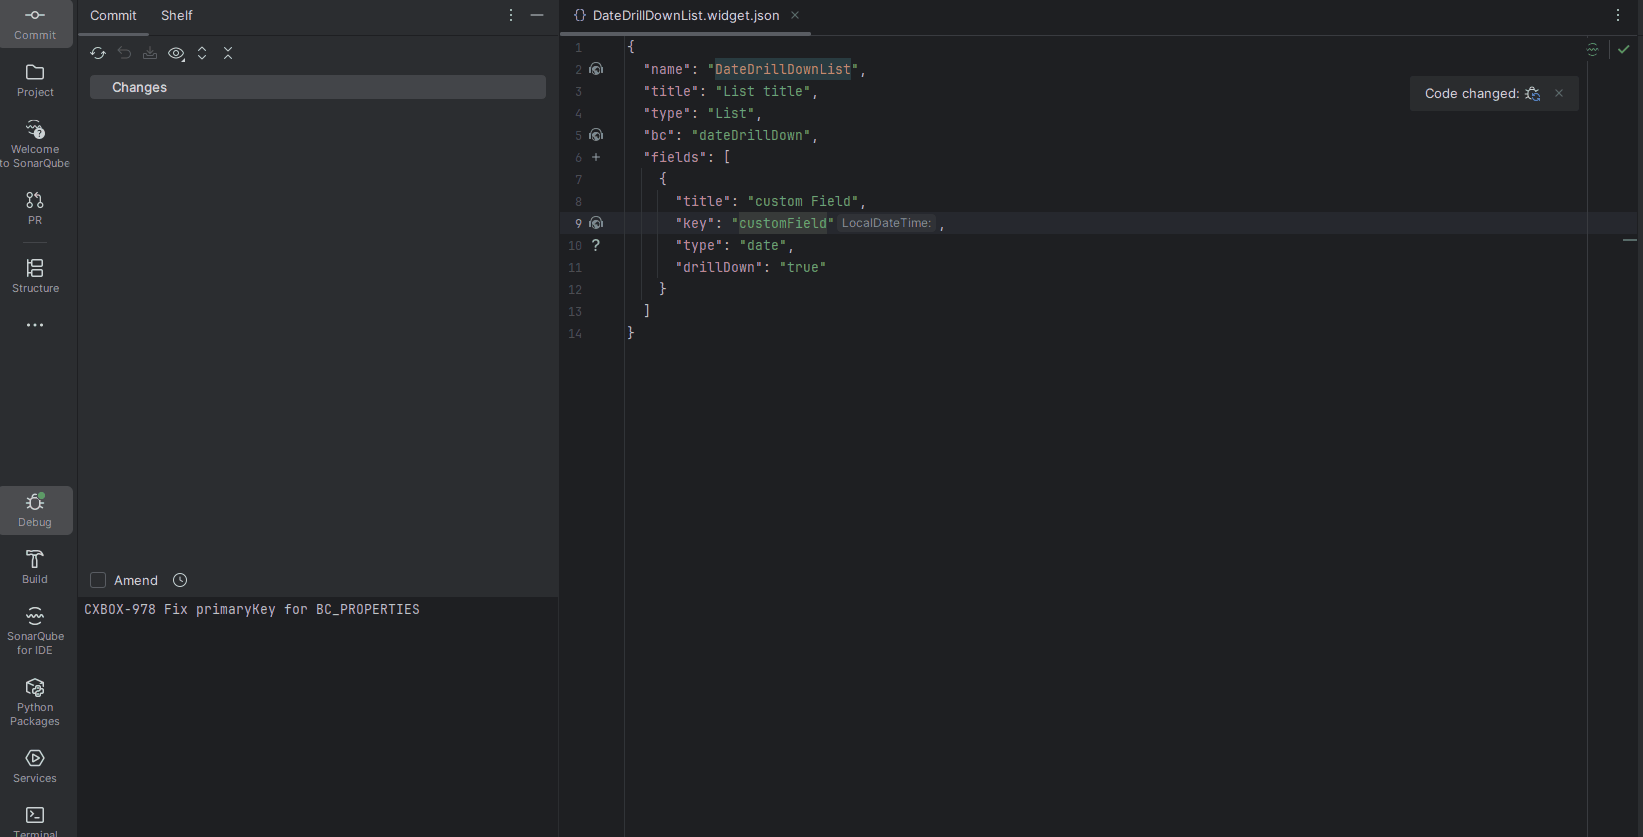Click the "dateDrillDown" bc value
This screenshot has height=837, width=1643.
tap(751, 135)
